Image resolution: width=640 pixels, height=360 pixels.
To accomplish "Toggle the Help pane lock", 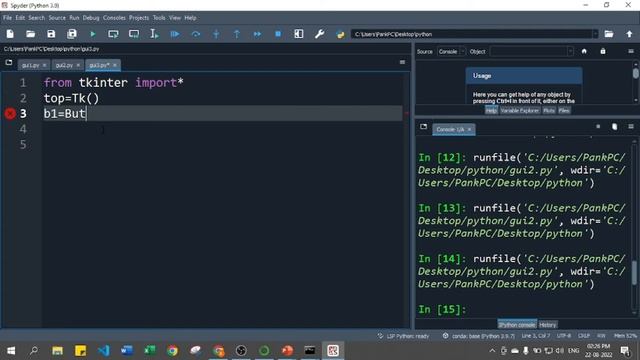I will tap(603, 51).
